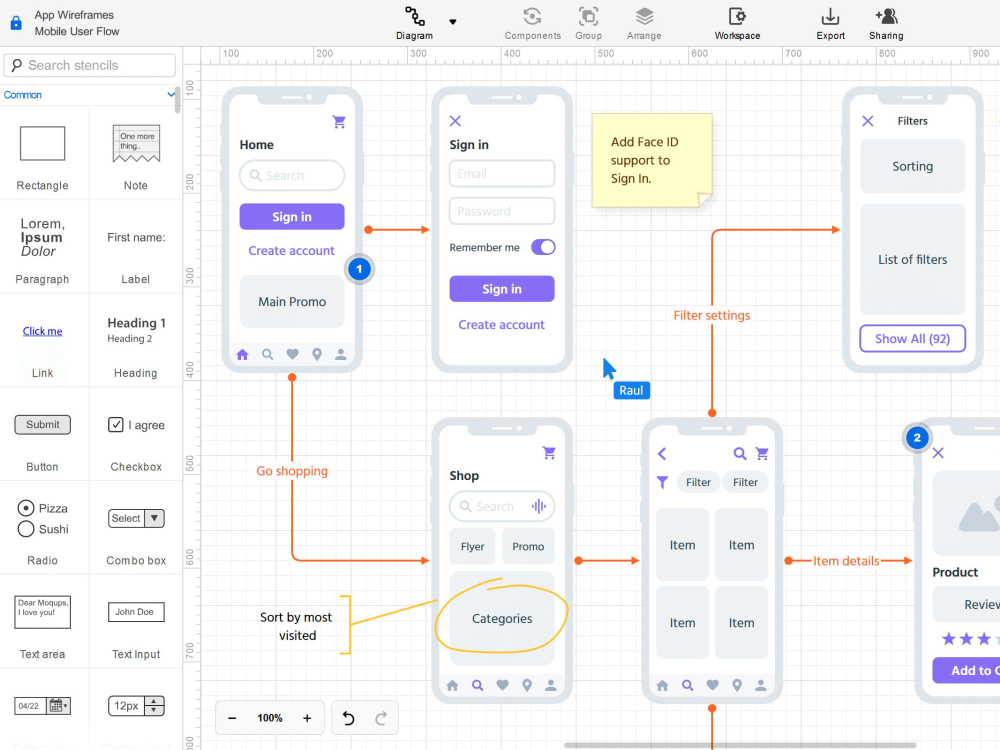Zoom out with the minus button
Image resolution: width=1000 pixels, height=750 pixels.
(232, 718)
